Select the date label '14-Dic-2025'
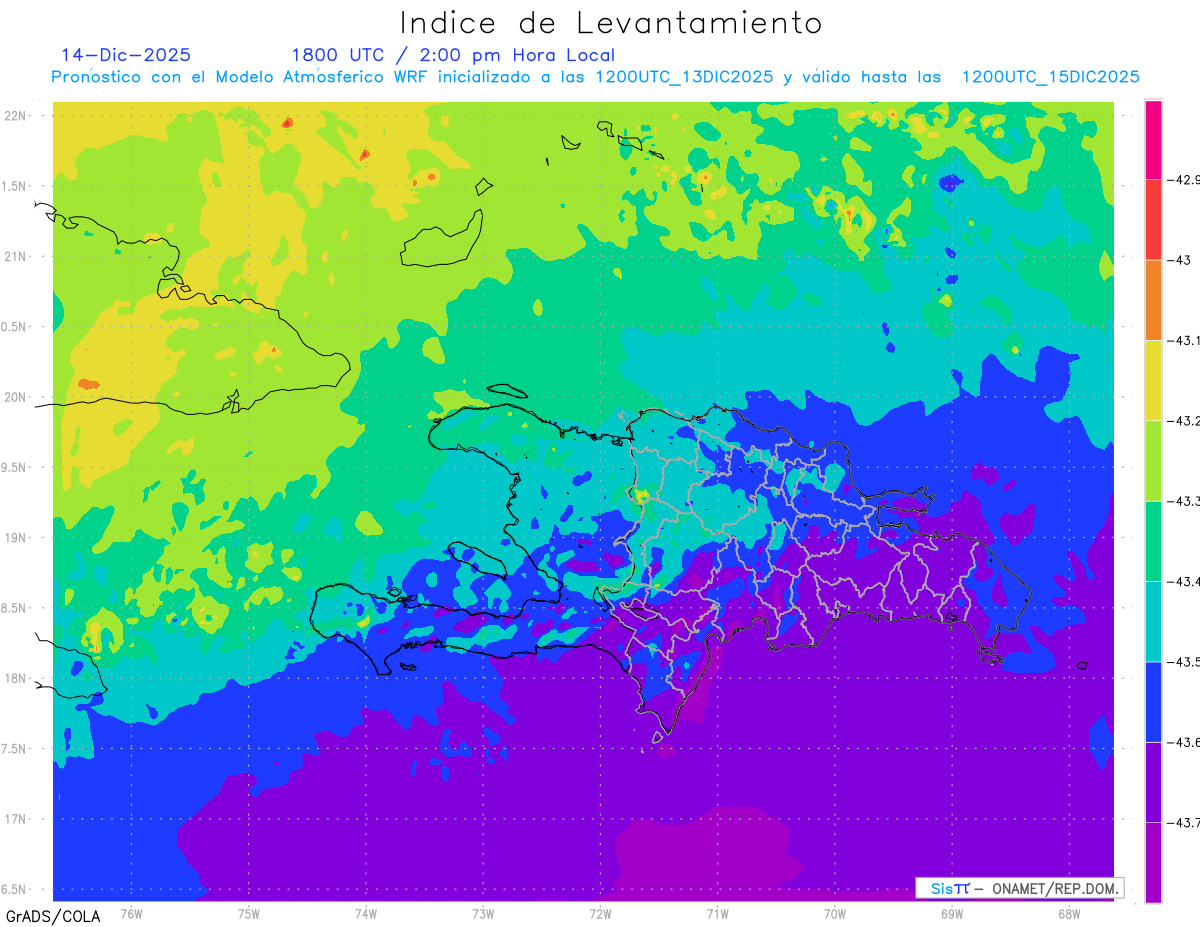The height and width of the screenshot is (927, 1200). [x=126, y=55]
